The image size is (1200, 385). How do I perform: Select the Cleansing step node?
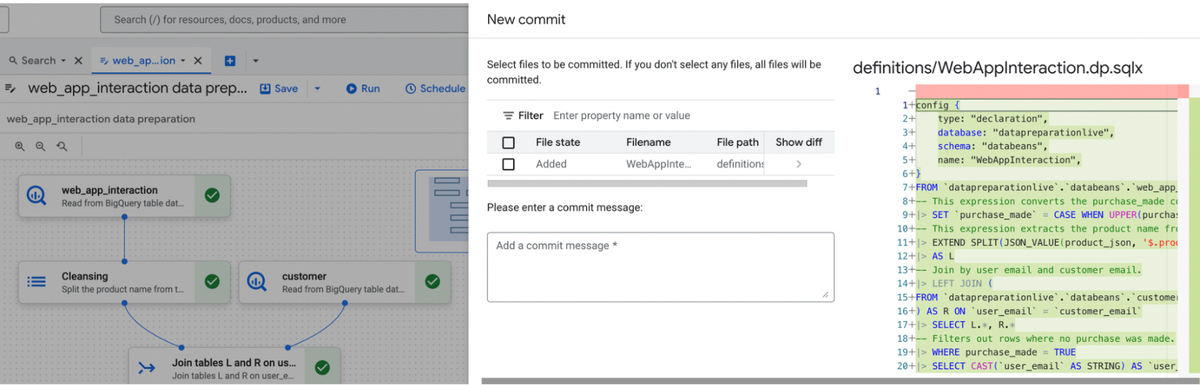coord(124,282)
